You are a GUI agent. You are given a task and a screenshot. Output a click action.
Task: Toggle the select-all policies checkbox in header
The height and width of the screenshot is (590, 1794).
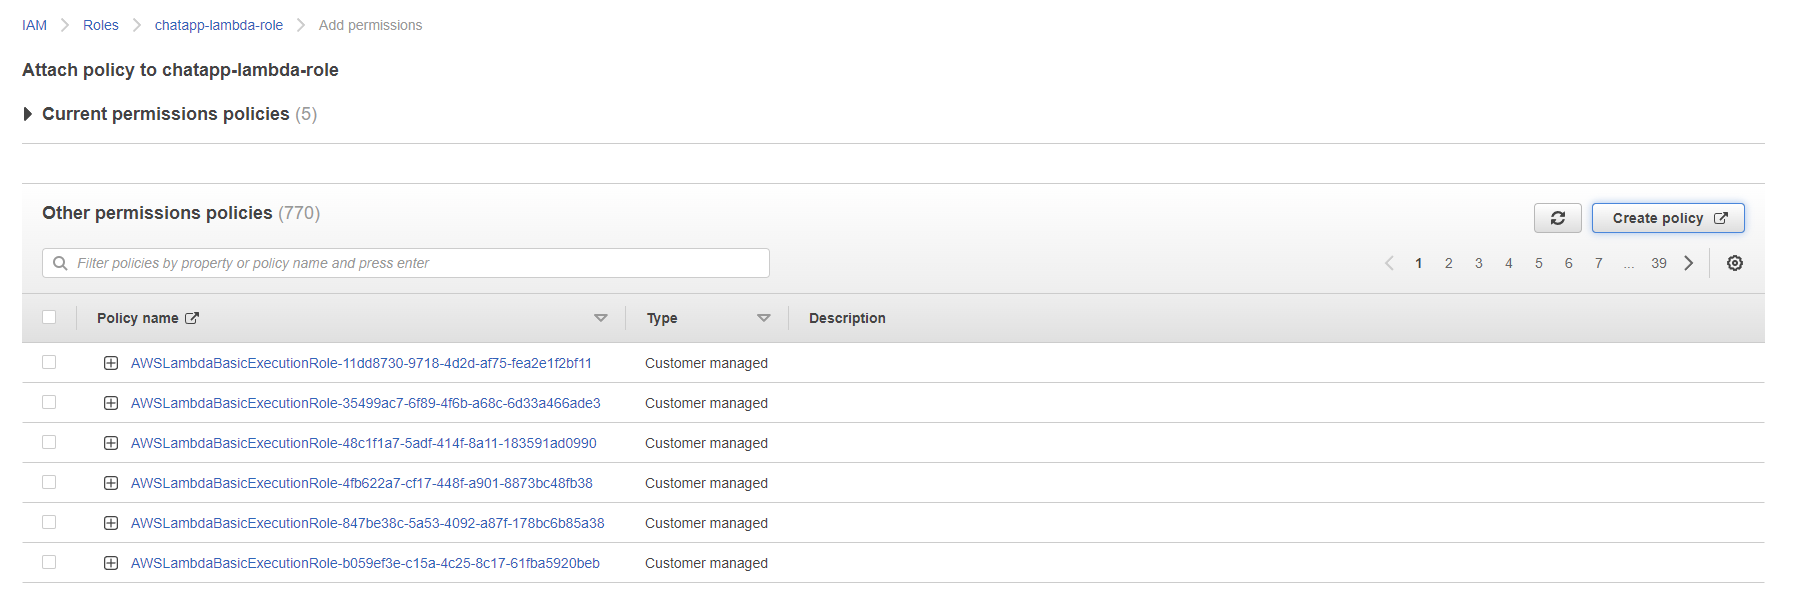coord(49,317)
